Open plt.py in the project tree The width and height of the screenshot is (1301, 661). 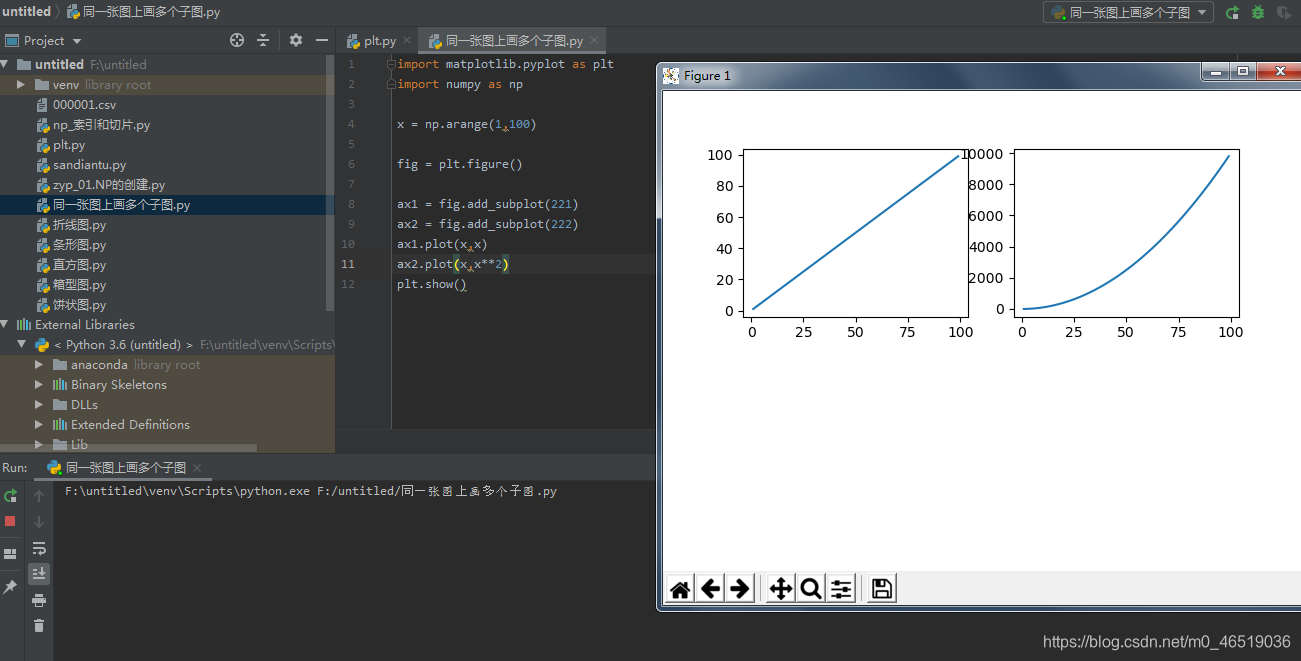point(69,144)
